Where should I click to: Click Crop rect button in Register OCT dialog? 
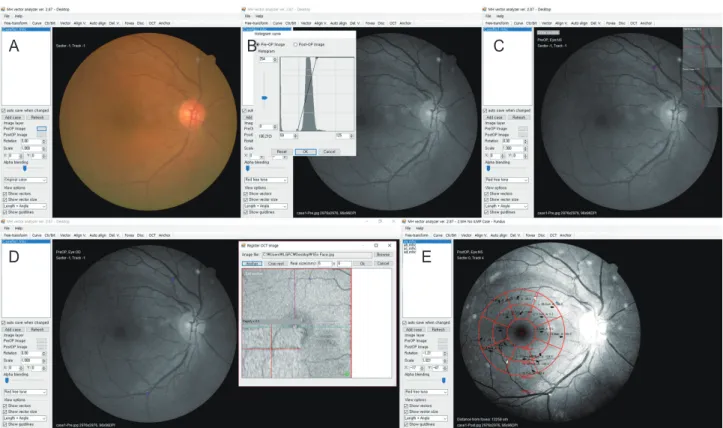coord(276,263)
